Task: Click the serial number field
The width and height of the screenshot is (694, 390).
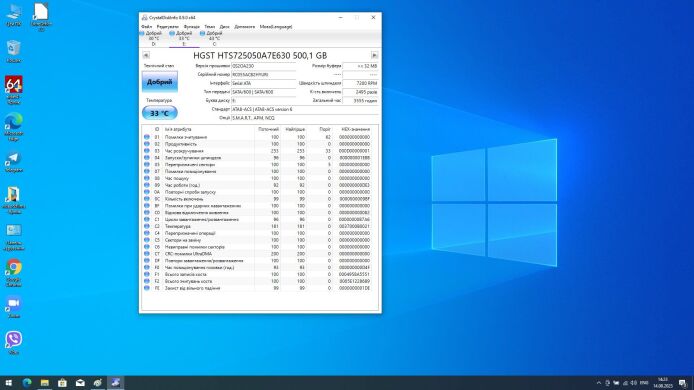Action: pyautogui.click(x=264, y=74)
